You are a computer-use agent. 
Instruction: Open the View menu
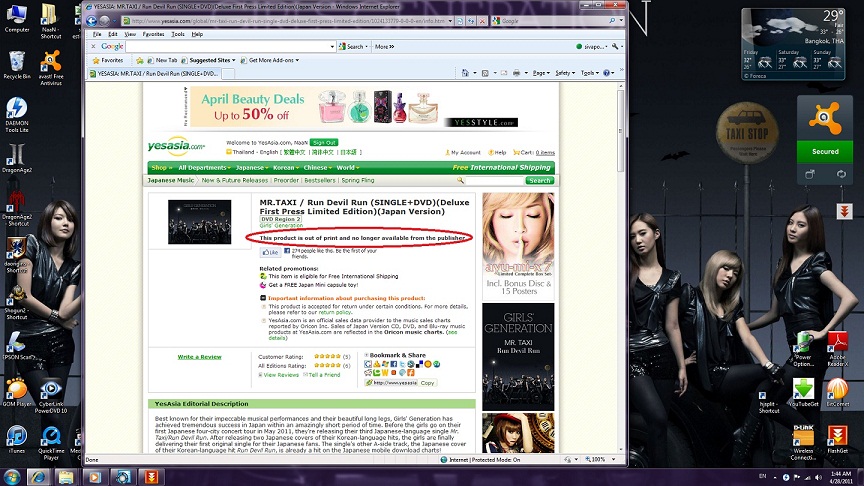[130, 34]
